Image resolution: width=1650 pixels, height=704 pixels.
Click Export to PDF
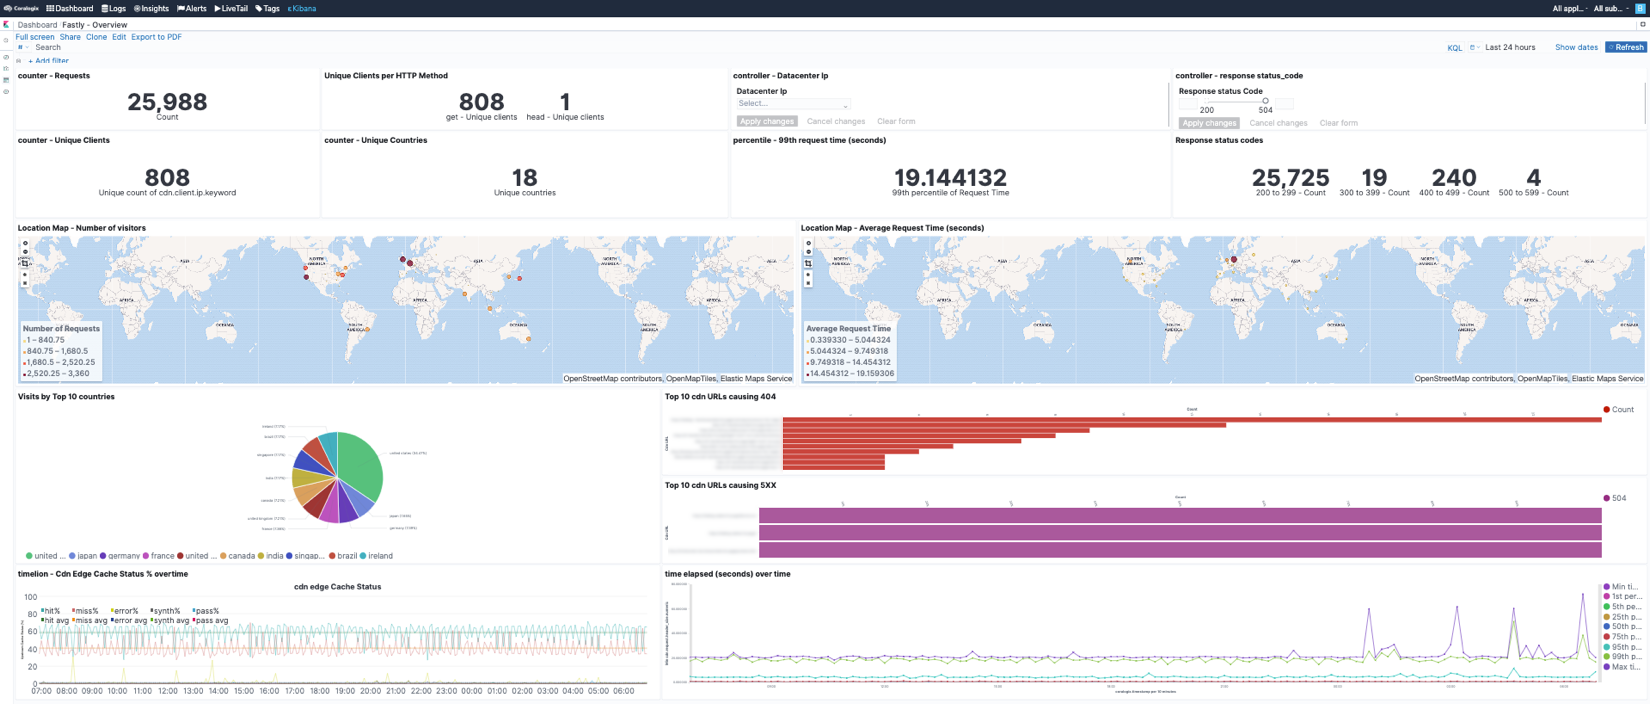(156, 37)
